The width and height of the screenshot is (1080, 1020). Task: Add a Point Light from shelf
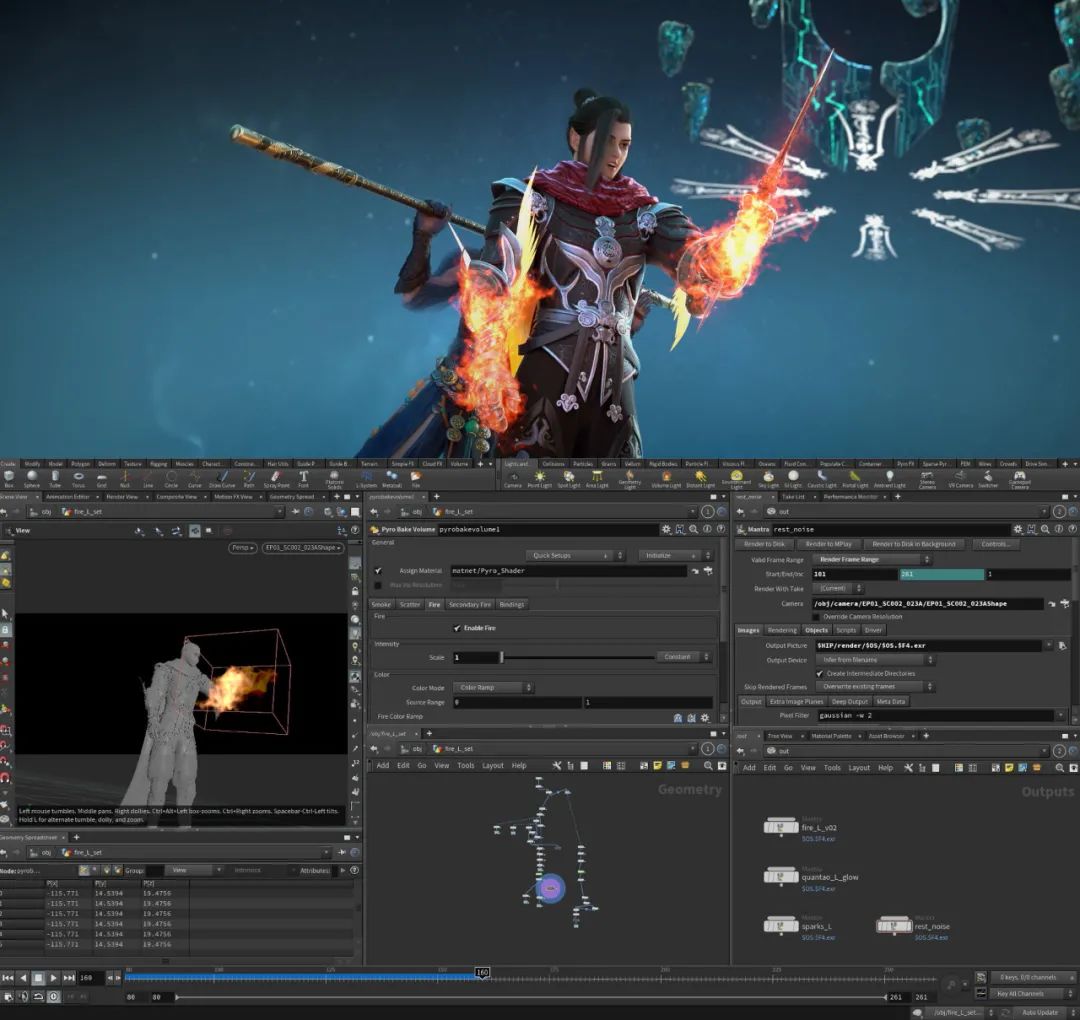[x=539, y=478]
